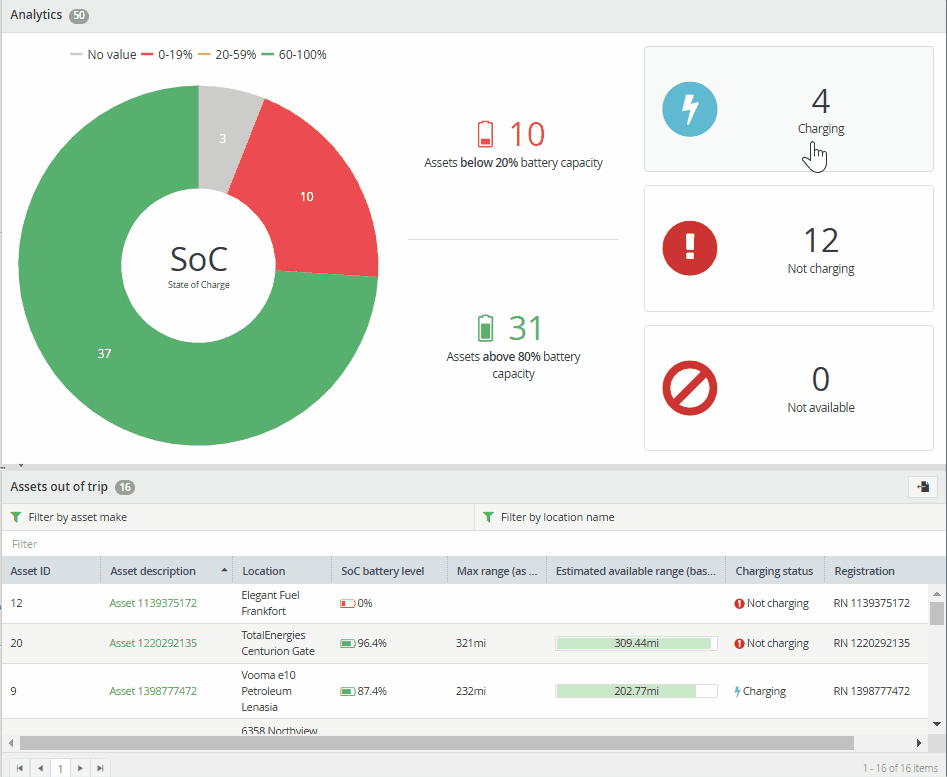Click the green full battery icon
This screenshot has height=777, width=947.
coord(485,328)
